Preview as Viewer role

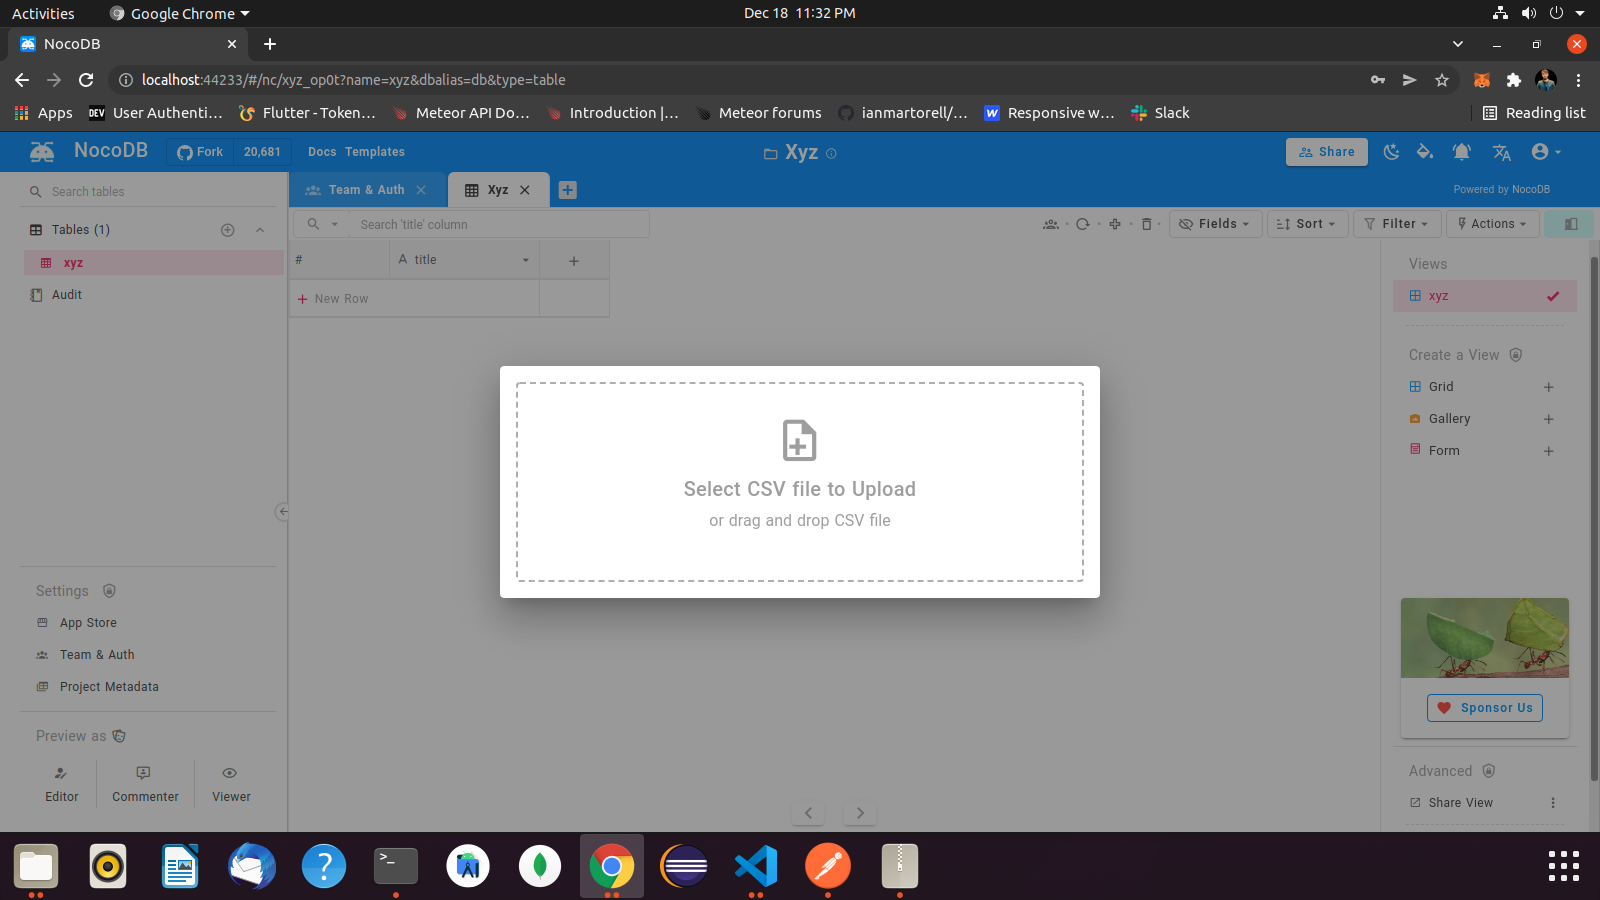pyautogui.click(x=231, y=784)
